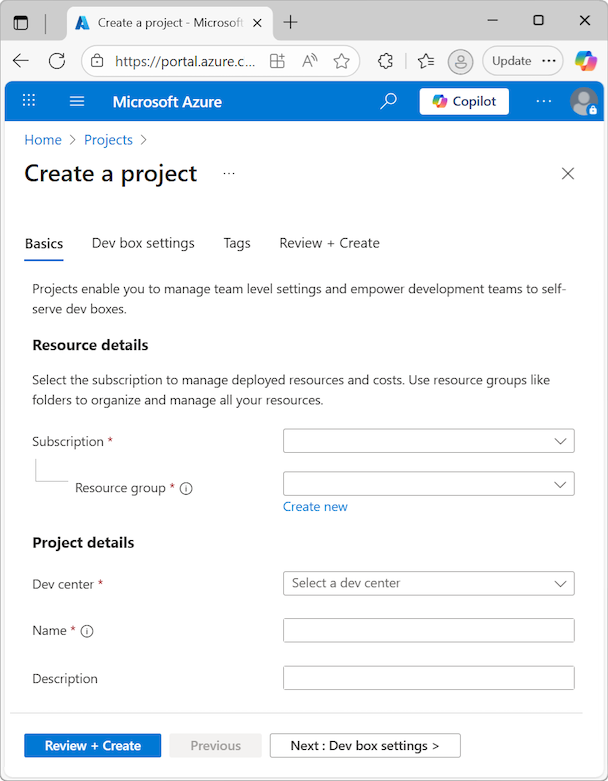Click the Resource group info icon
608x781 pixels.
[186, 489]
